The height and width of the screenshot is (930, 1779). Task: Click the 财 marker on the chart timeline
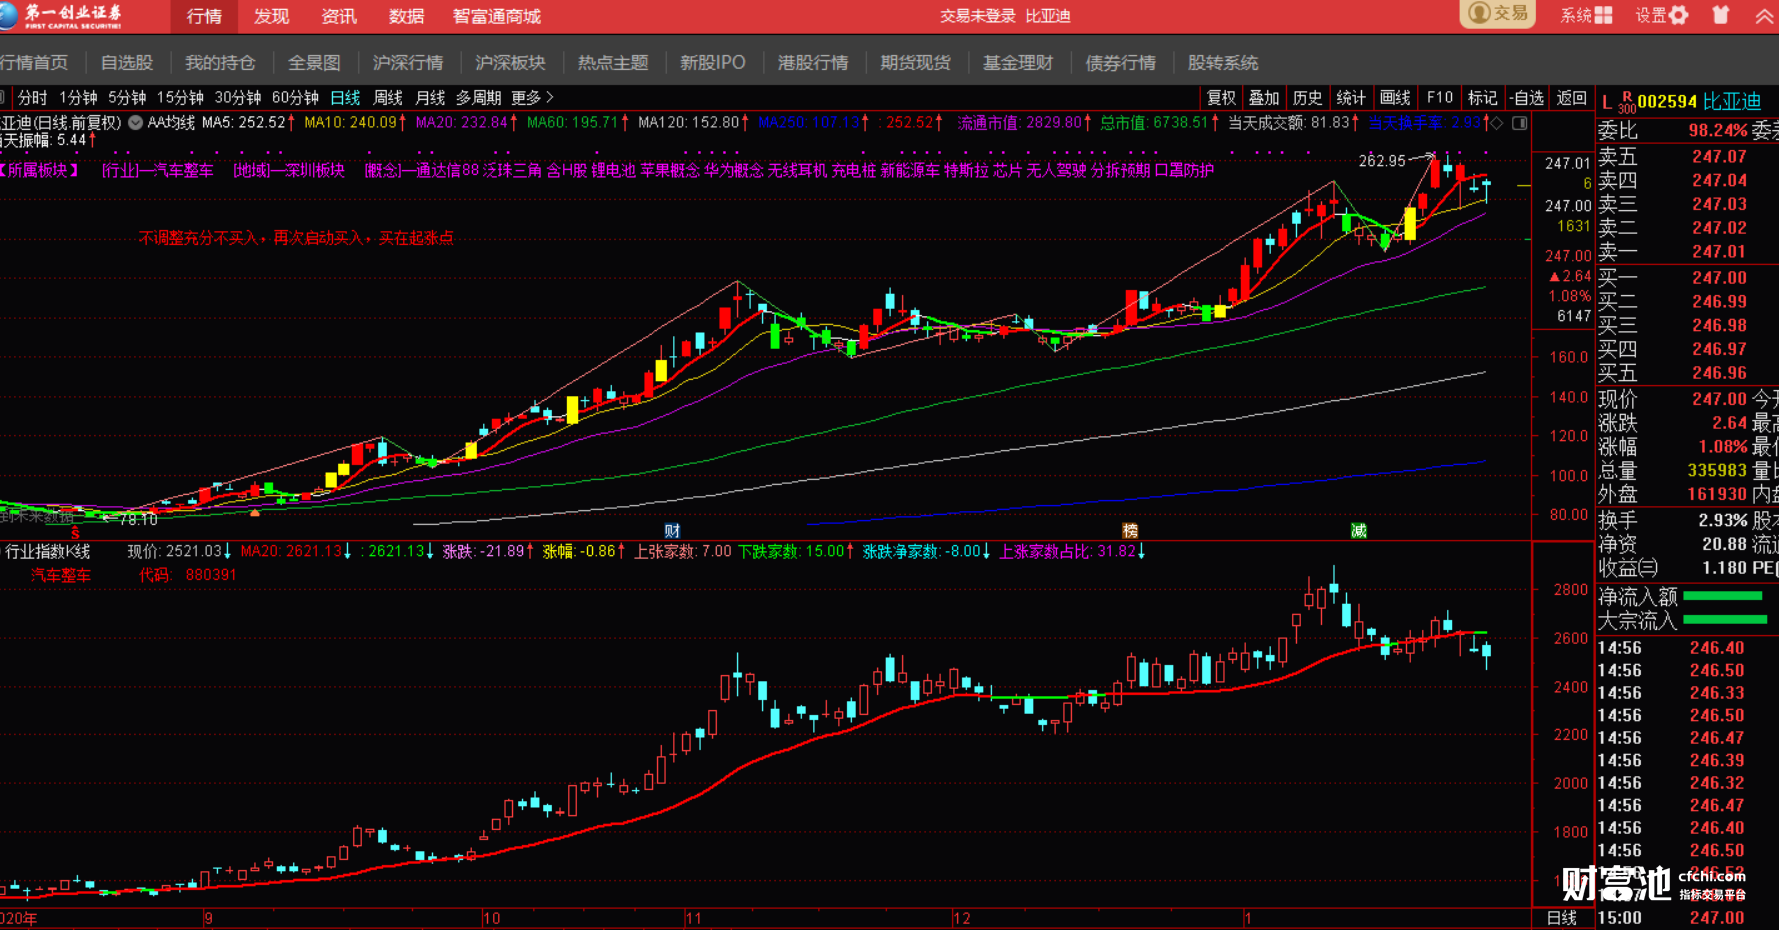pyautogui.click(x=672, y=531)
